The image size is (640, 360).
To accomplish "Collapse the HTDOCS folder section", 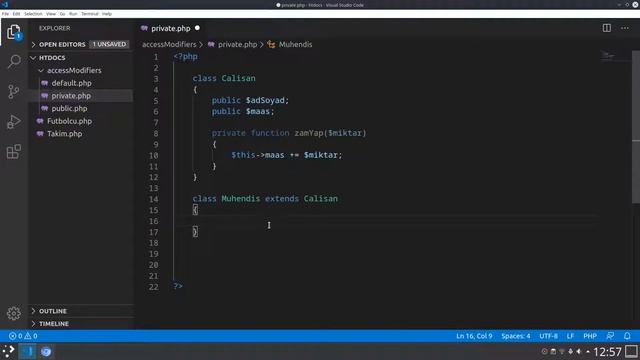I will (33, 58).
